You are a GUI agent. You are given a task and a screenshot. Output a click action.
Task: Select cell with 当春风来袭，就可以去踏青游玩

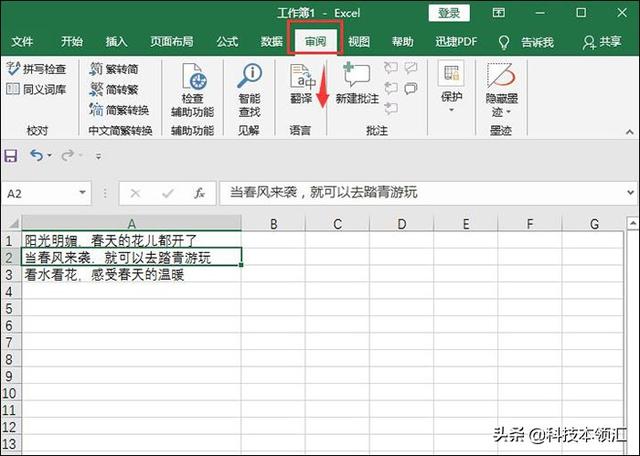point(131,257)
